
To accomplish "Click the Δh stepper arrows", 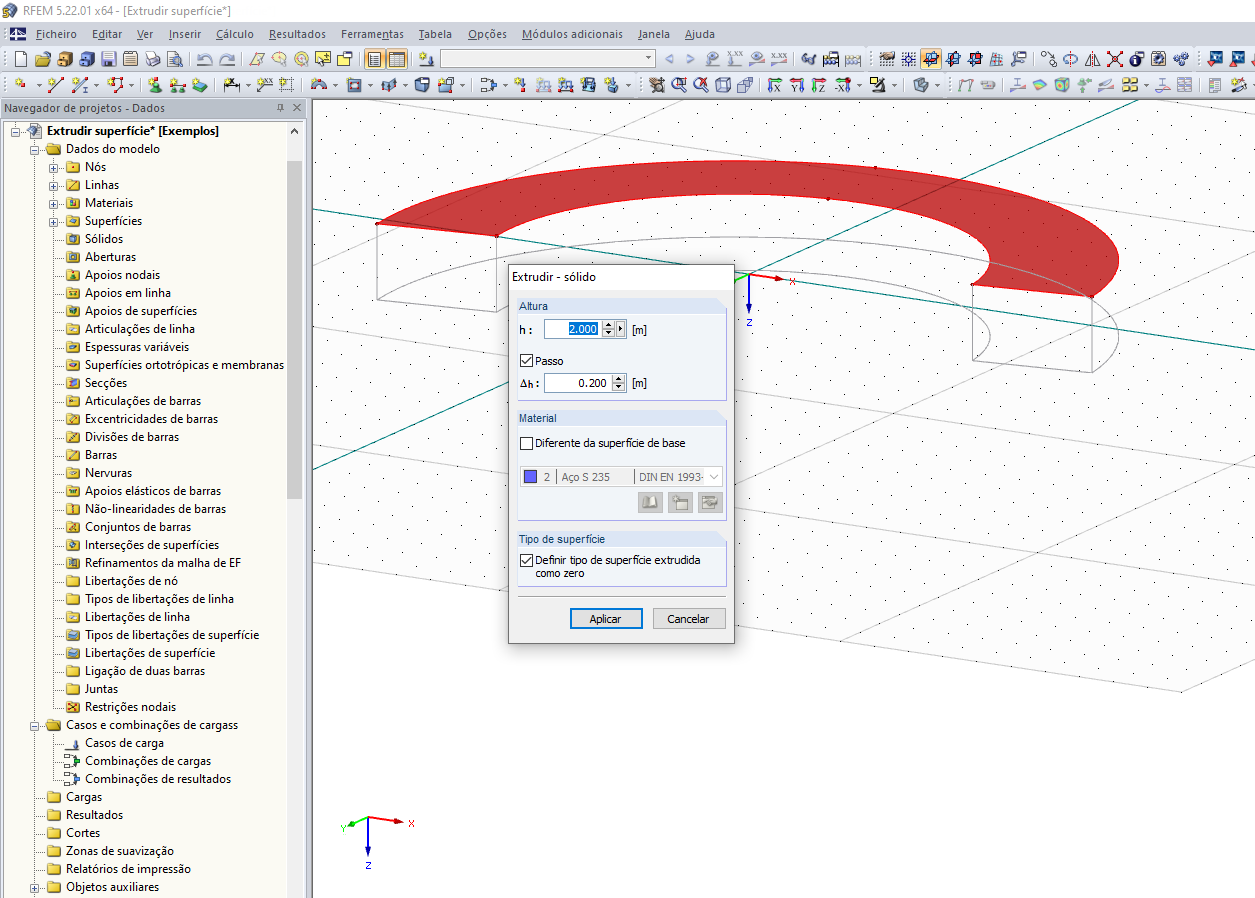I will tap(619, 382).
